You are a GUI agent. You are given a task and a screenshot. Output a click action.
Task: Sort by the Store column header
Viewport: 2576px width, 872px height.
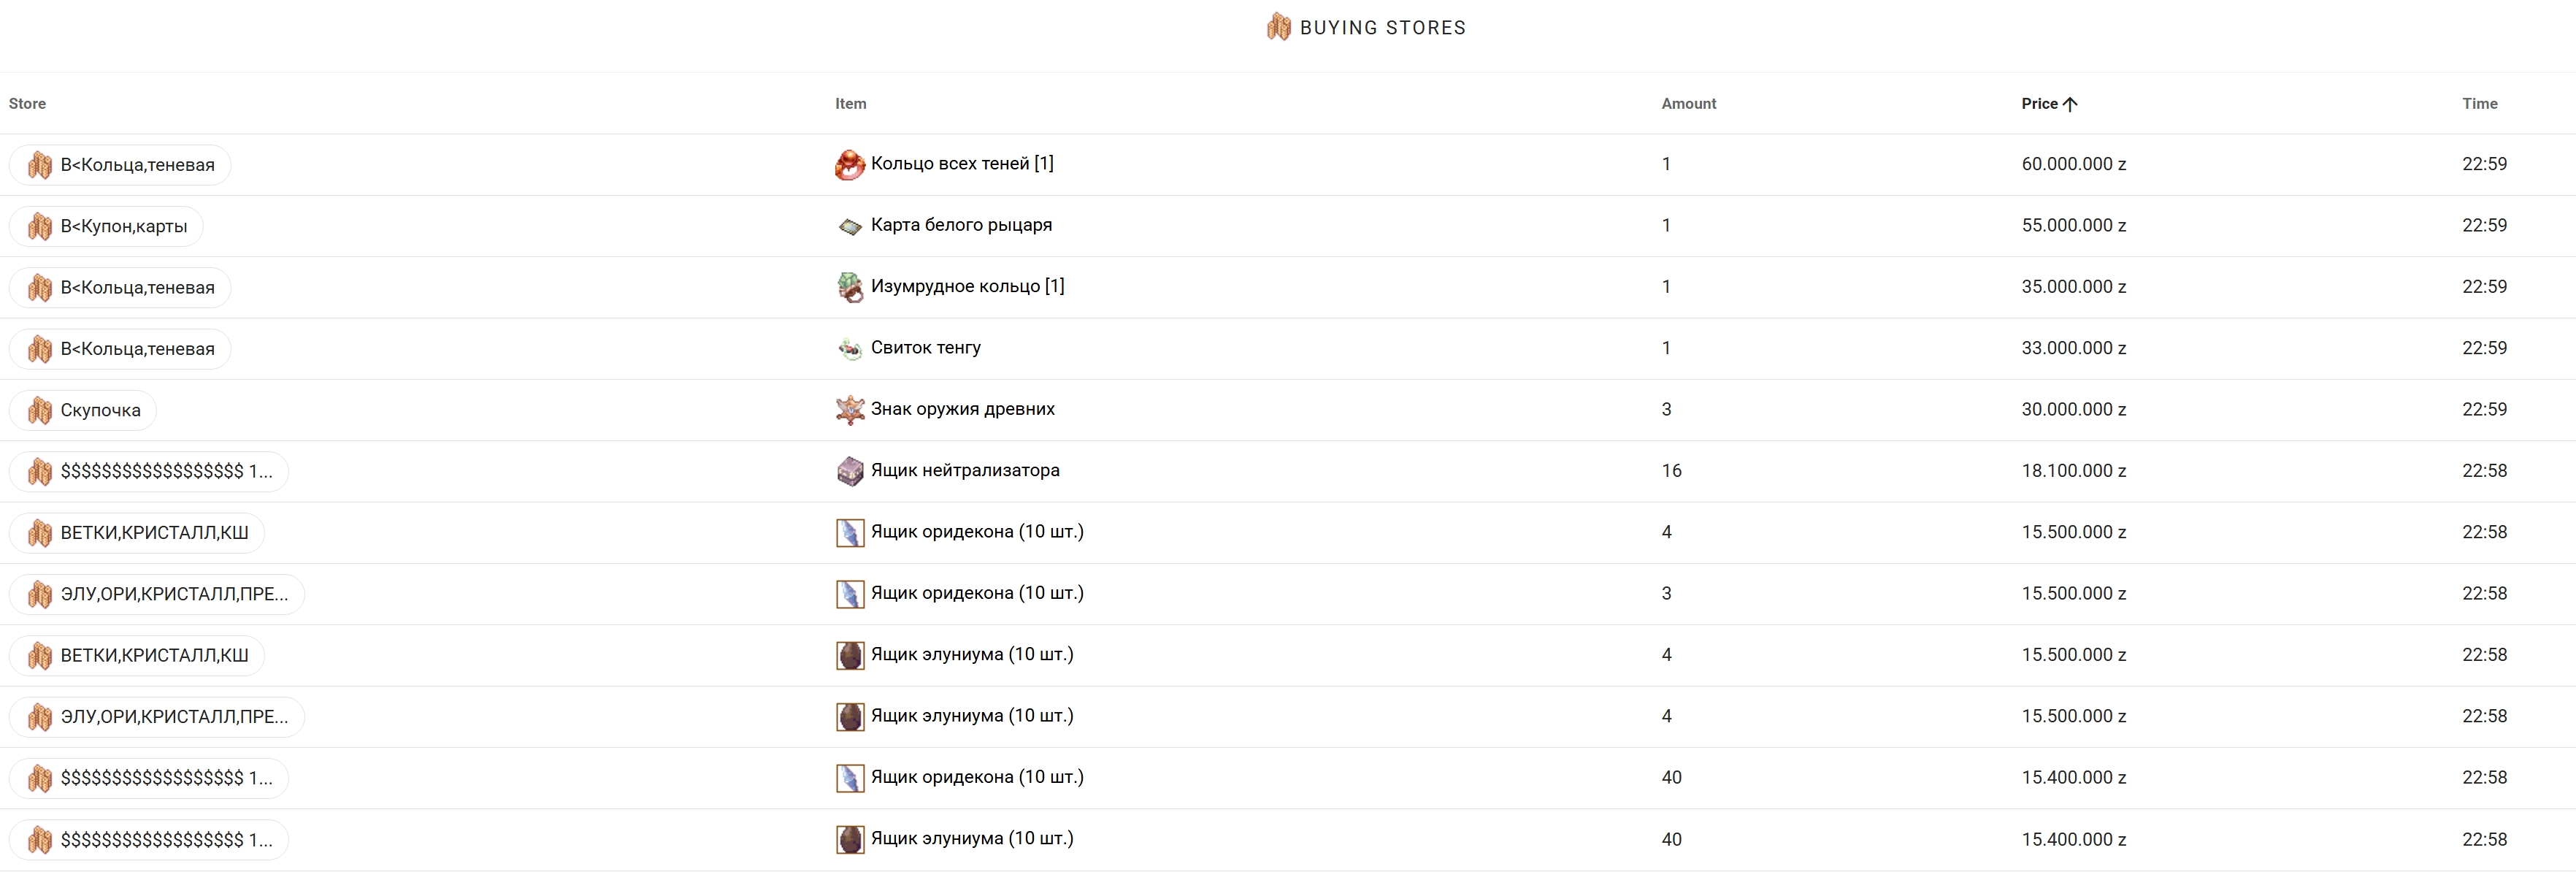(27, 104)
